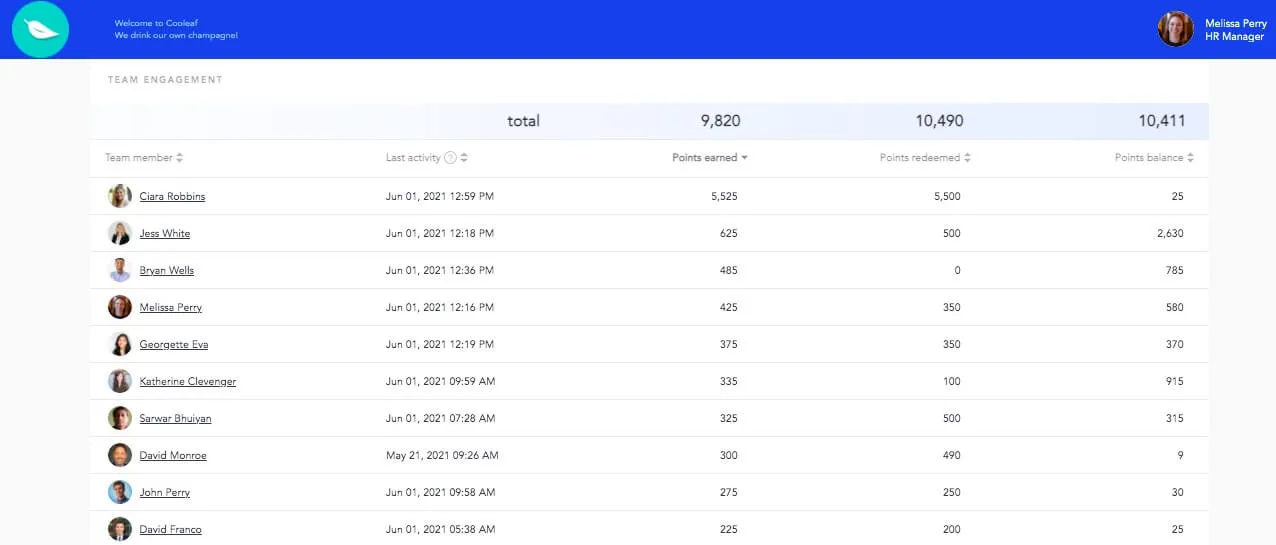Click the Last activity help question icon
Image resolution: width=1276 pixels, height=545 pixels.
[x=450, y=158]
